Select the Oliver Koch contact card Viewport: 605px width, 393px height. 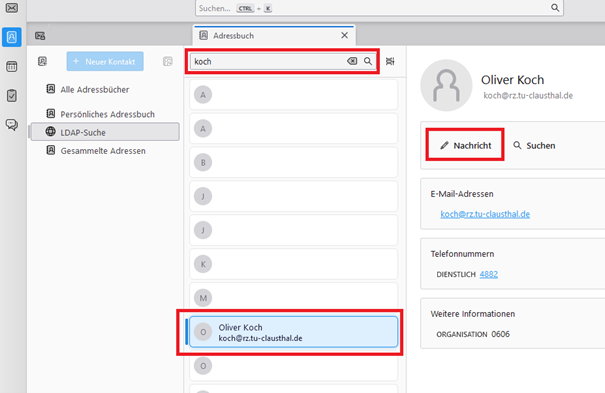point(293,332)
